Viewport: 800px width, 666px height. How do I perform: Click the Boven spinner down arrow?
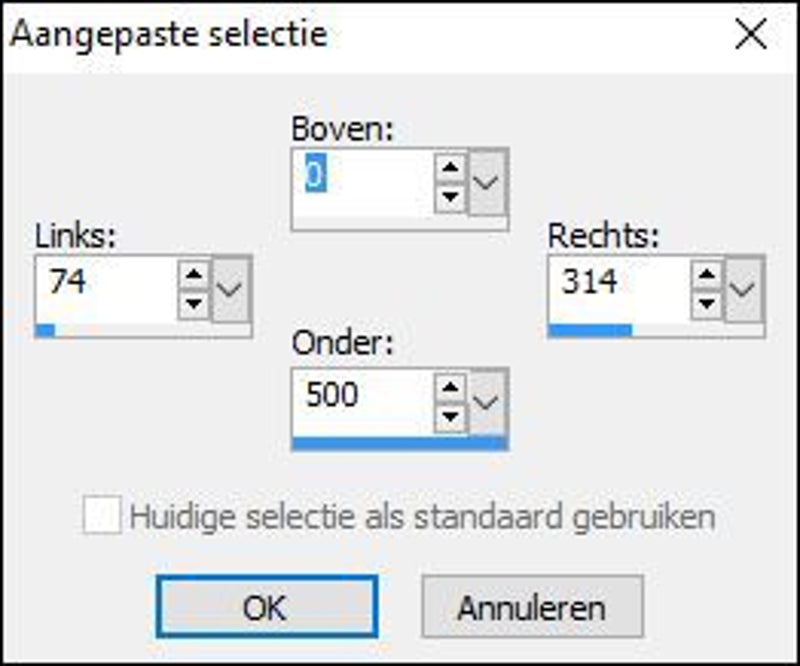click(451, 194)
